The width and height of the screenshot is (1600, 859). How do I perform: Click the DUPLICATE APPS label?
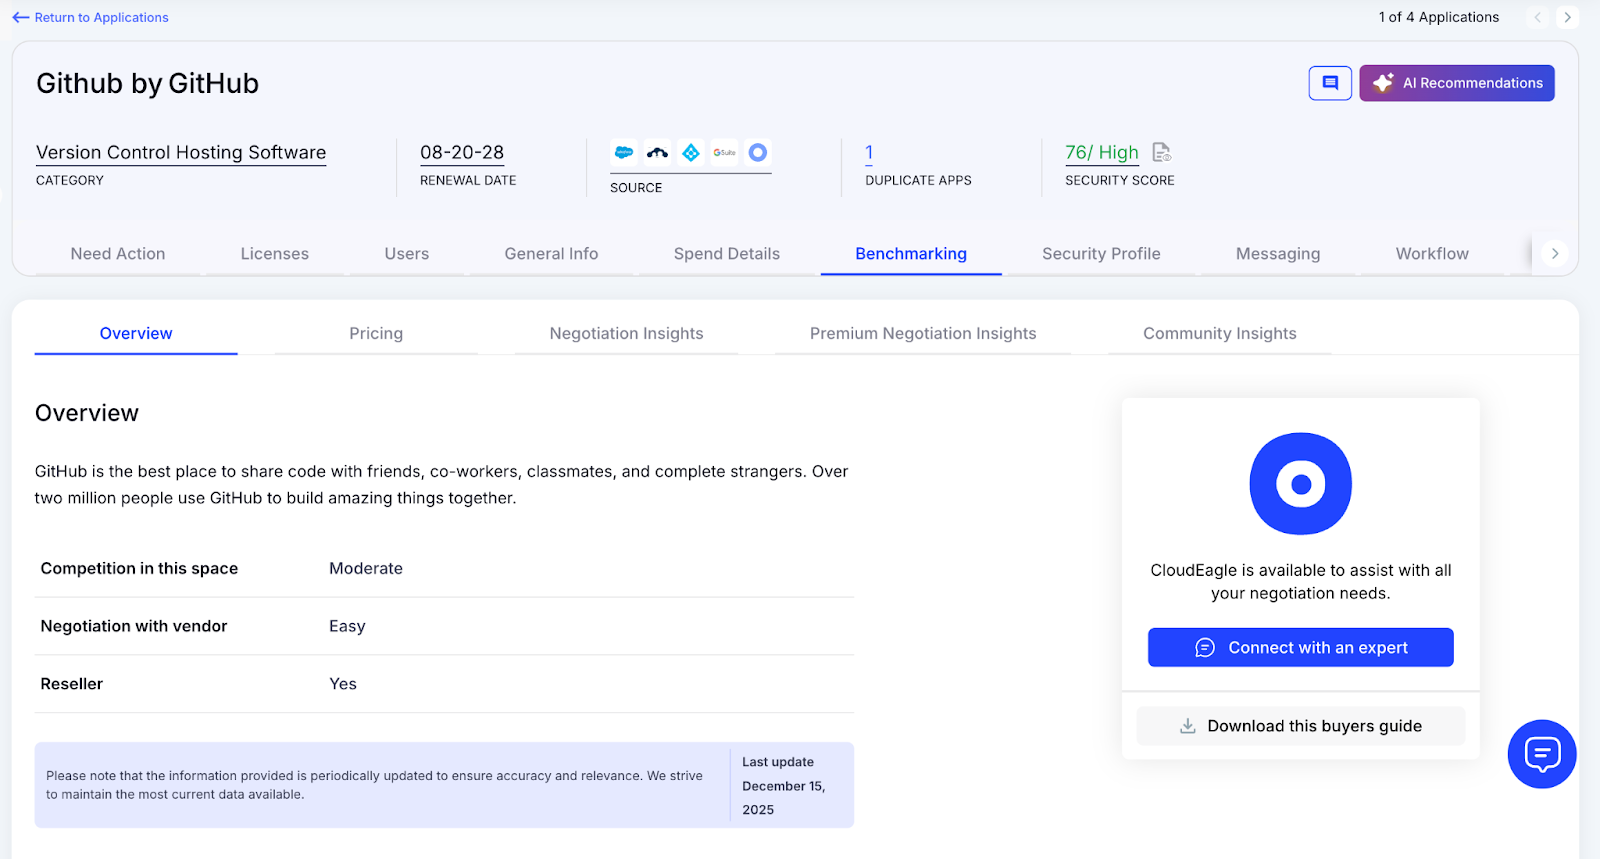tap(918, 181)
